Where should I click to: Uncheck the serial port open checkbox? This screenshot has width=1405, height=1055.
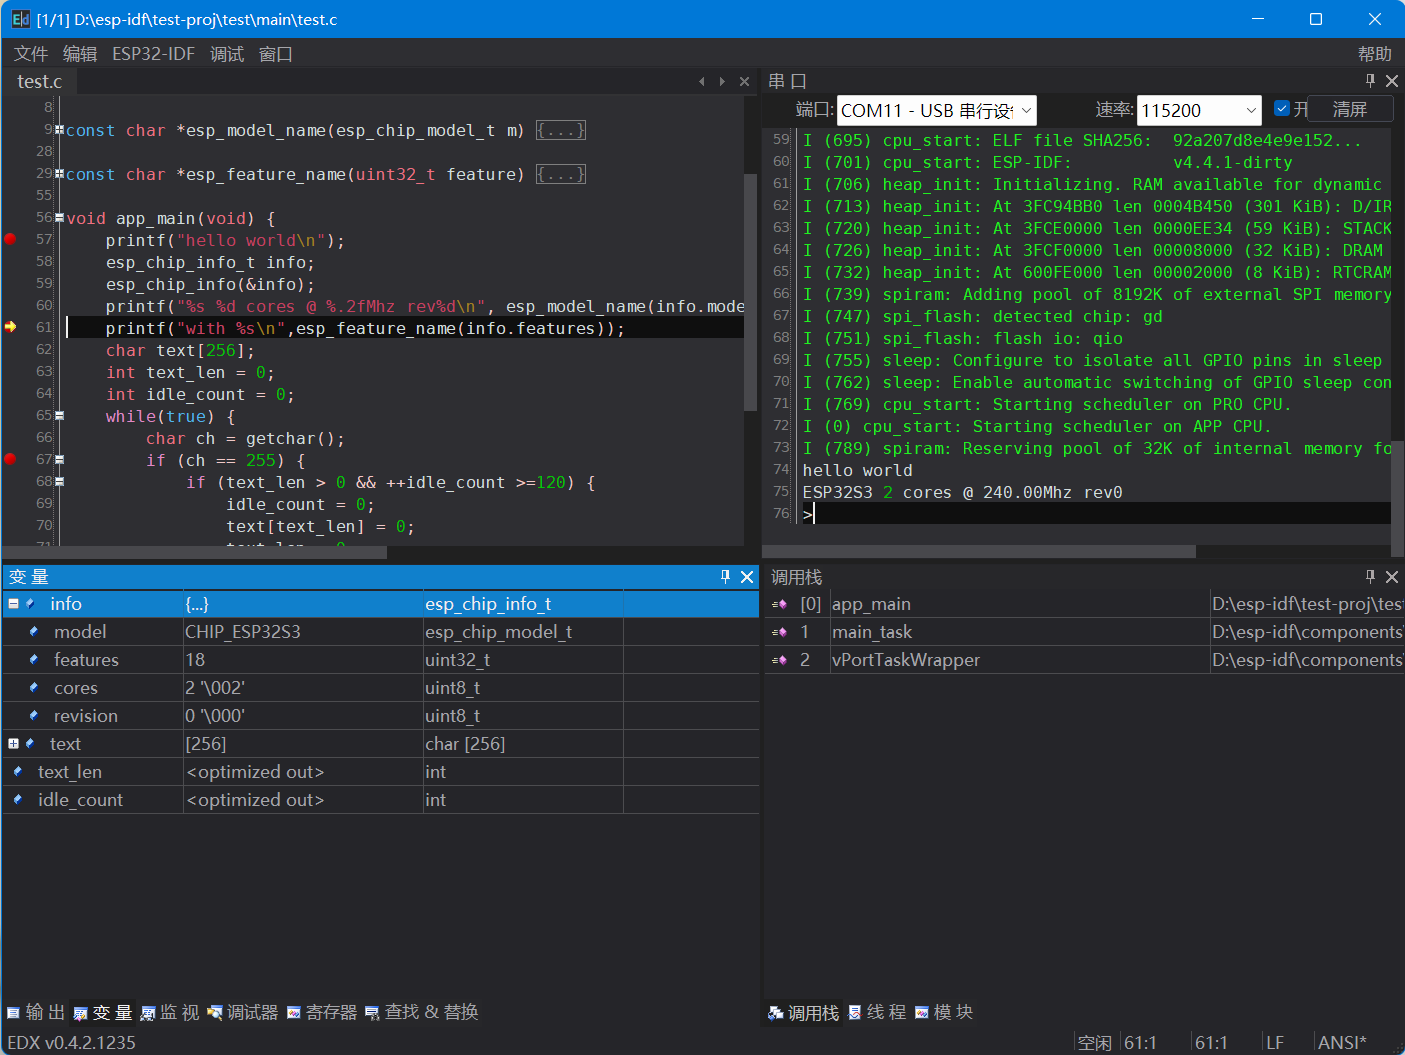1282,109
